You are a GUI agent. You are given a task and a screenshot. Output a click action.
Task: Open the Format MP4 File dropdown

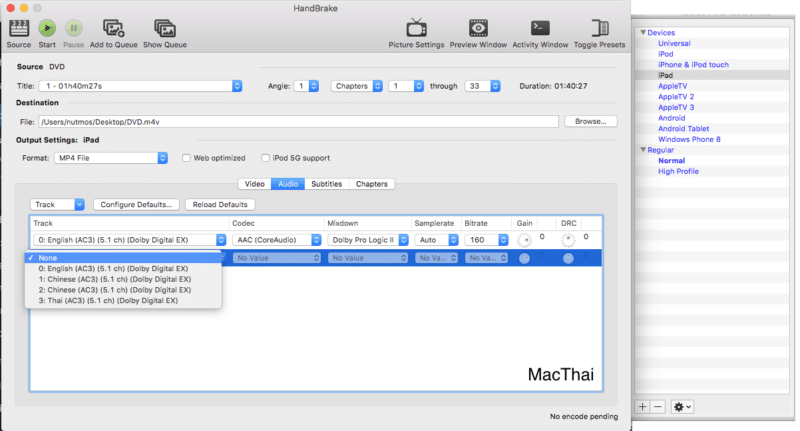pos(111,158)
